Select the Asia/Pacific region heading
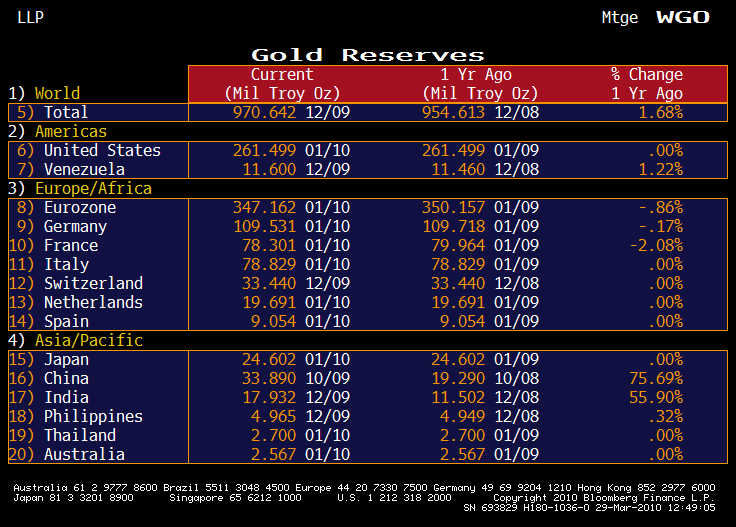The image size is (736, 527). pyautogui.click(x=89, y=340)
